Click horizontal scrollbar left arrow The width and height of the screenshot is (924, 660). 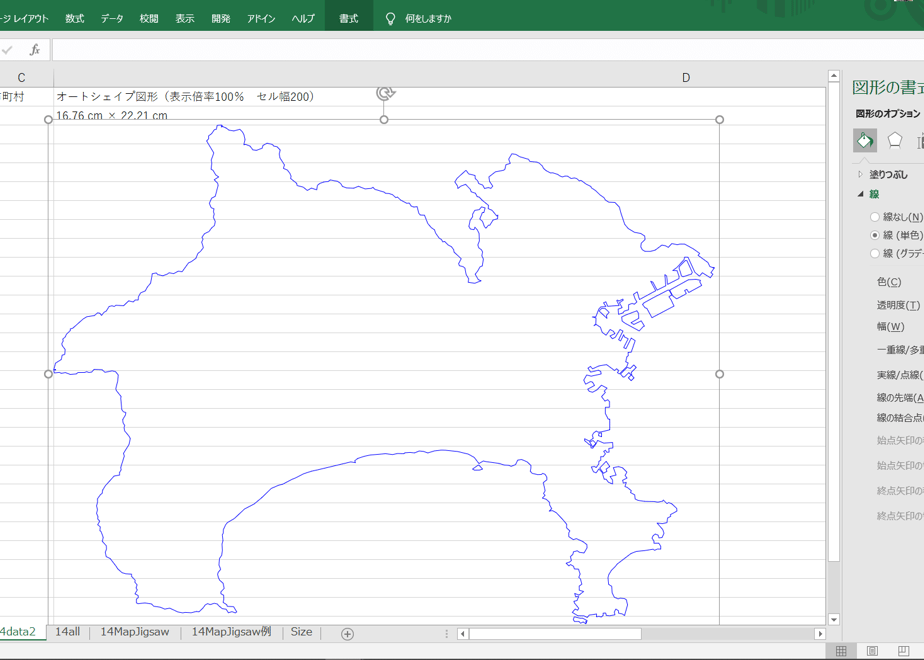point(463,634)
